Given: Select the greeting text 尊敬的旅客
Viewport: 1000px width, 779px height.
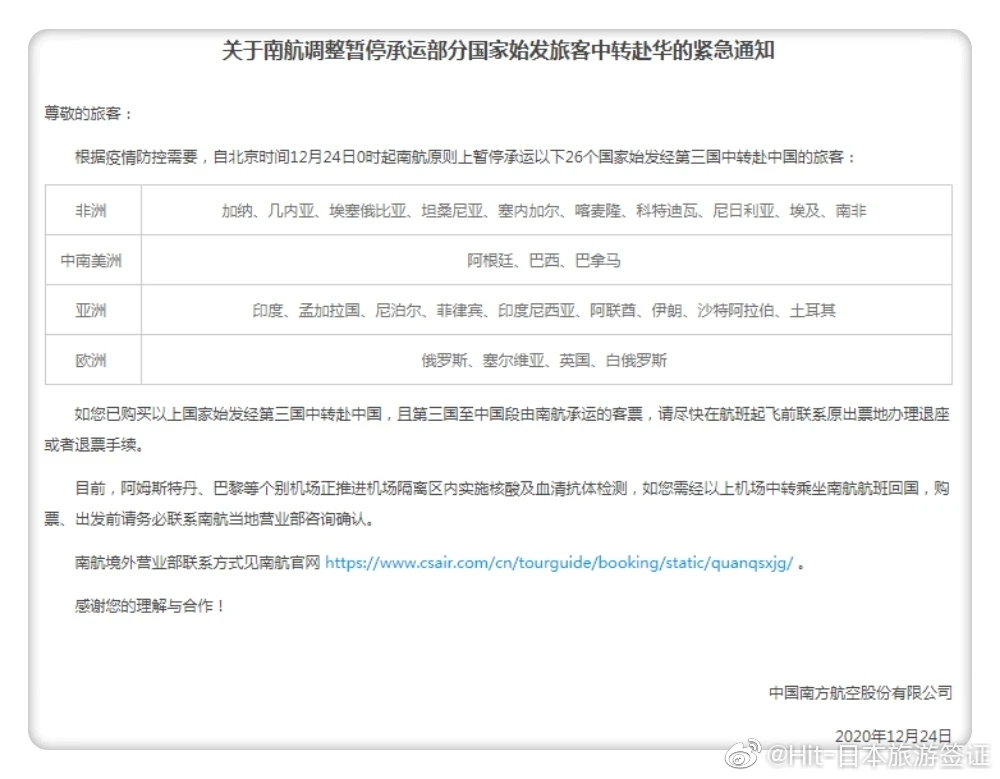Looking at the screenshot, I should click(x=88, y=114).
